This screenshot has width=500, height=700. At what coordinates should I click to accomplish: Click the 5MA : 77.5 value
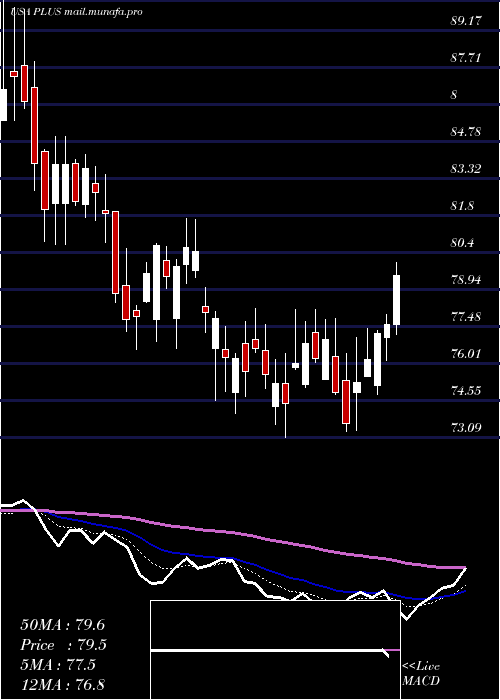tap(58, 665)
